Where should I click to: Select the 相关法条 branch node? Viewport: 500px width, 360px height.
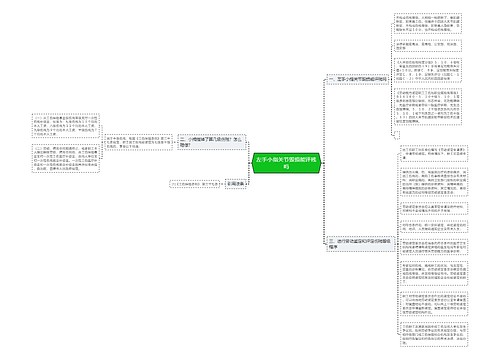[x=236, y=184]
